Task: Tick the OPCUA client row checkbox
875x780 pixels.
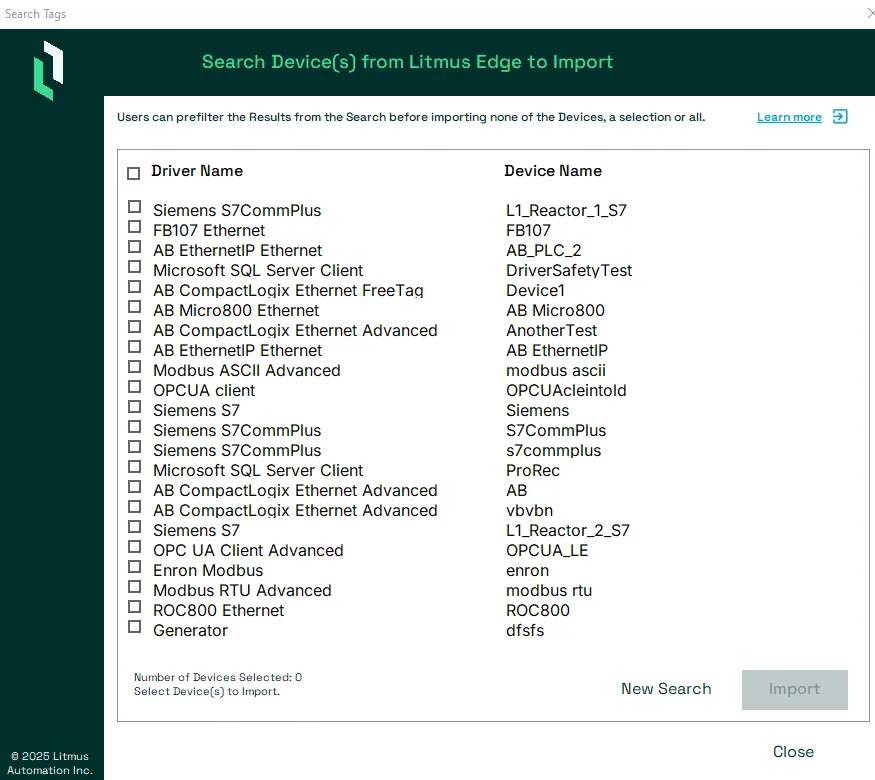Action: (x=134, y=387)
